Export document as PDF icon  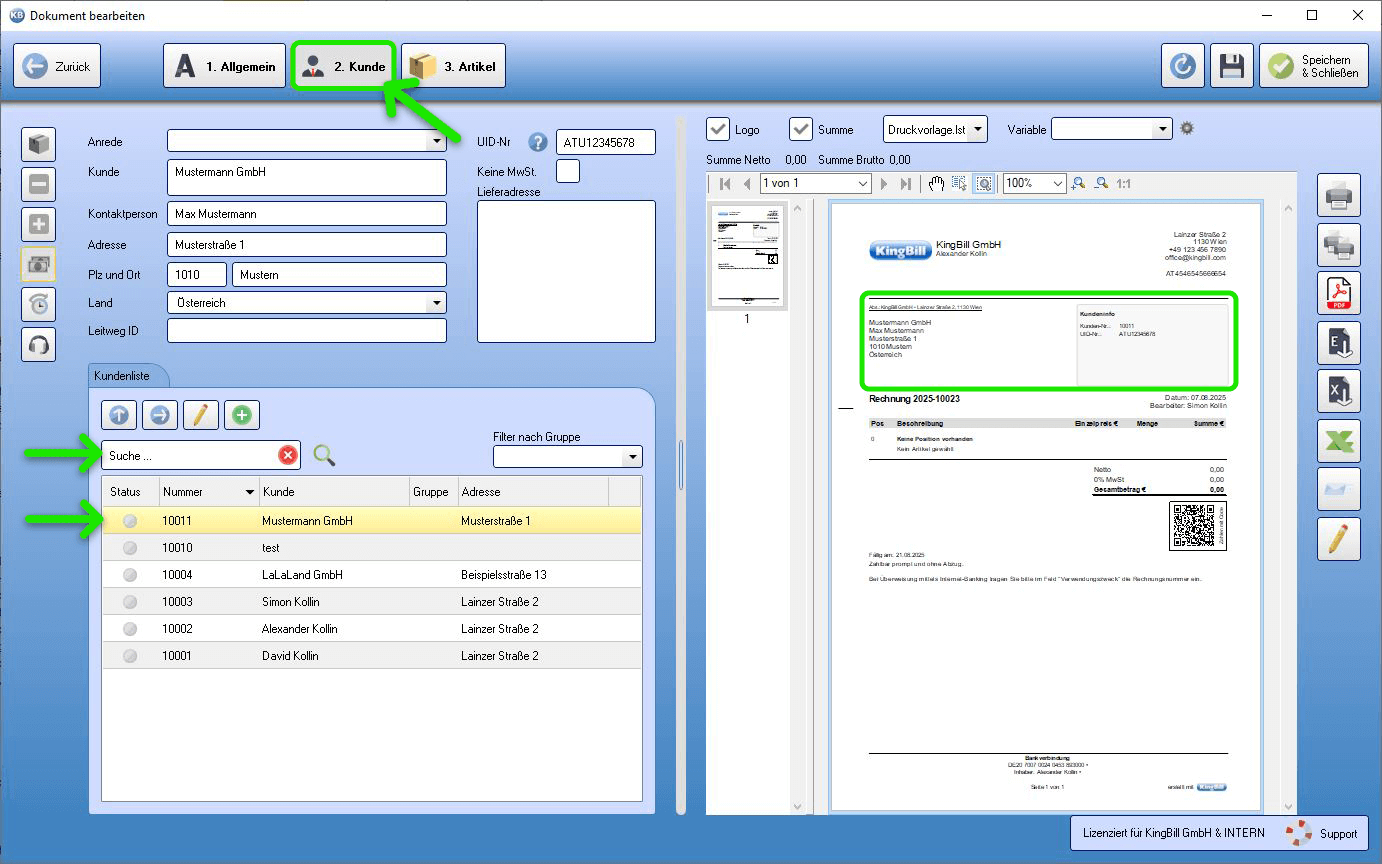click(x=1338, y=293)
